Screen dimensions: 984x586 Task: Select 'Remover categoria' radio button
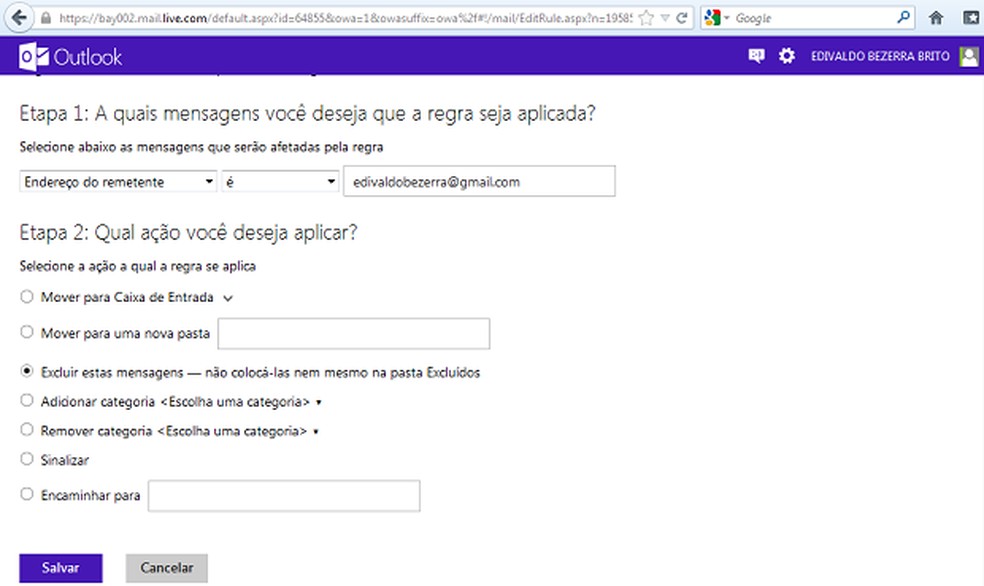26,429
